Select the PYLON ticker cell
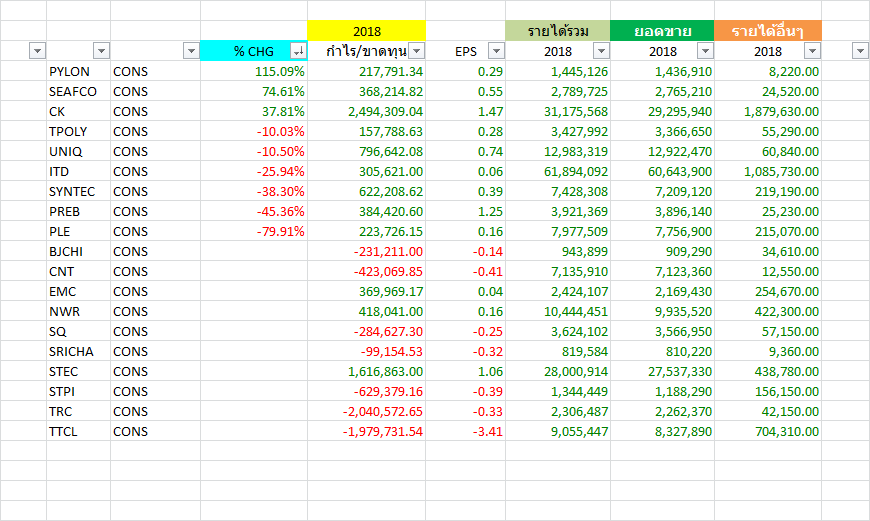 click(x=78, y=72)
